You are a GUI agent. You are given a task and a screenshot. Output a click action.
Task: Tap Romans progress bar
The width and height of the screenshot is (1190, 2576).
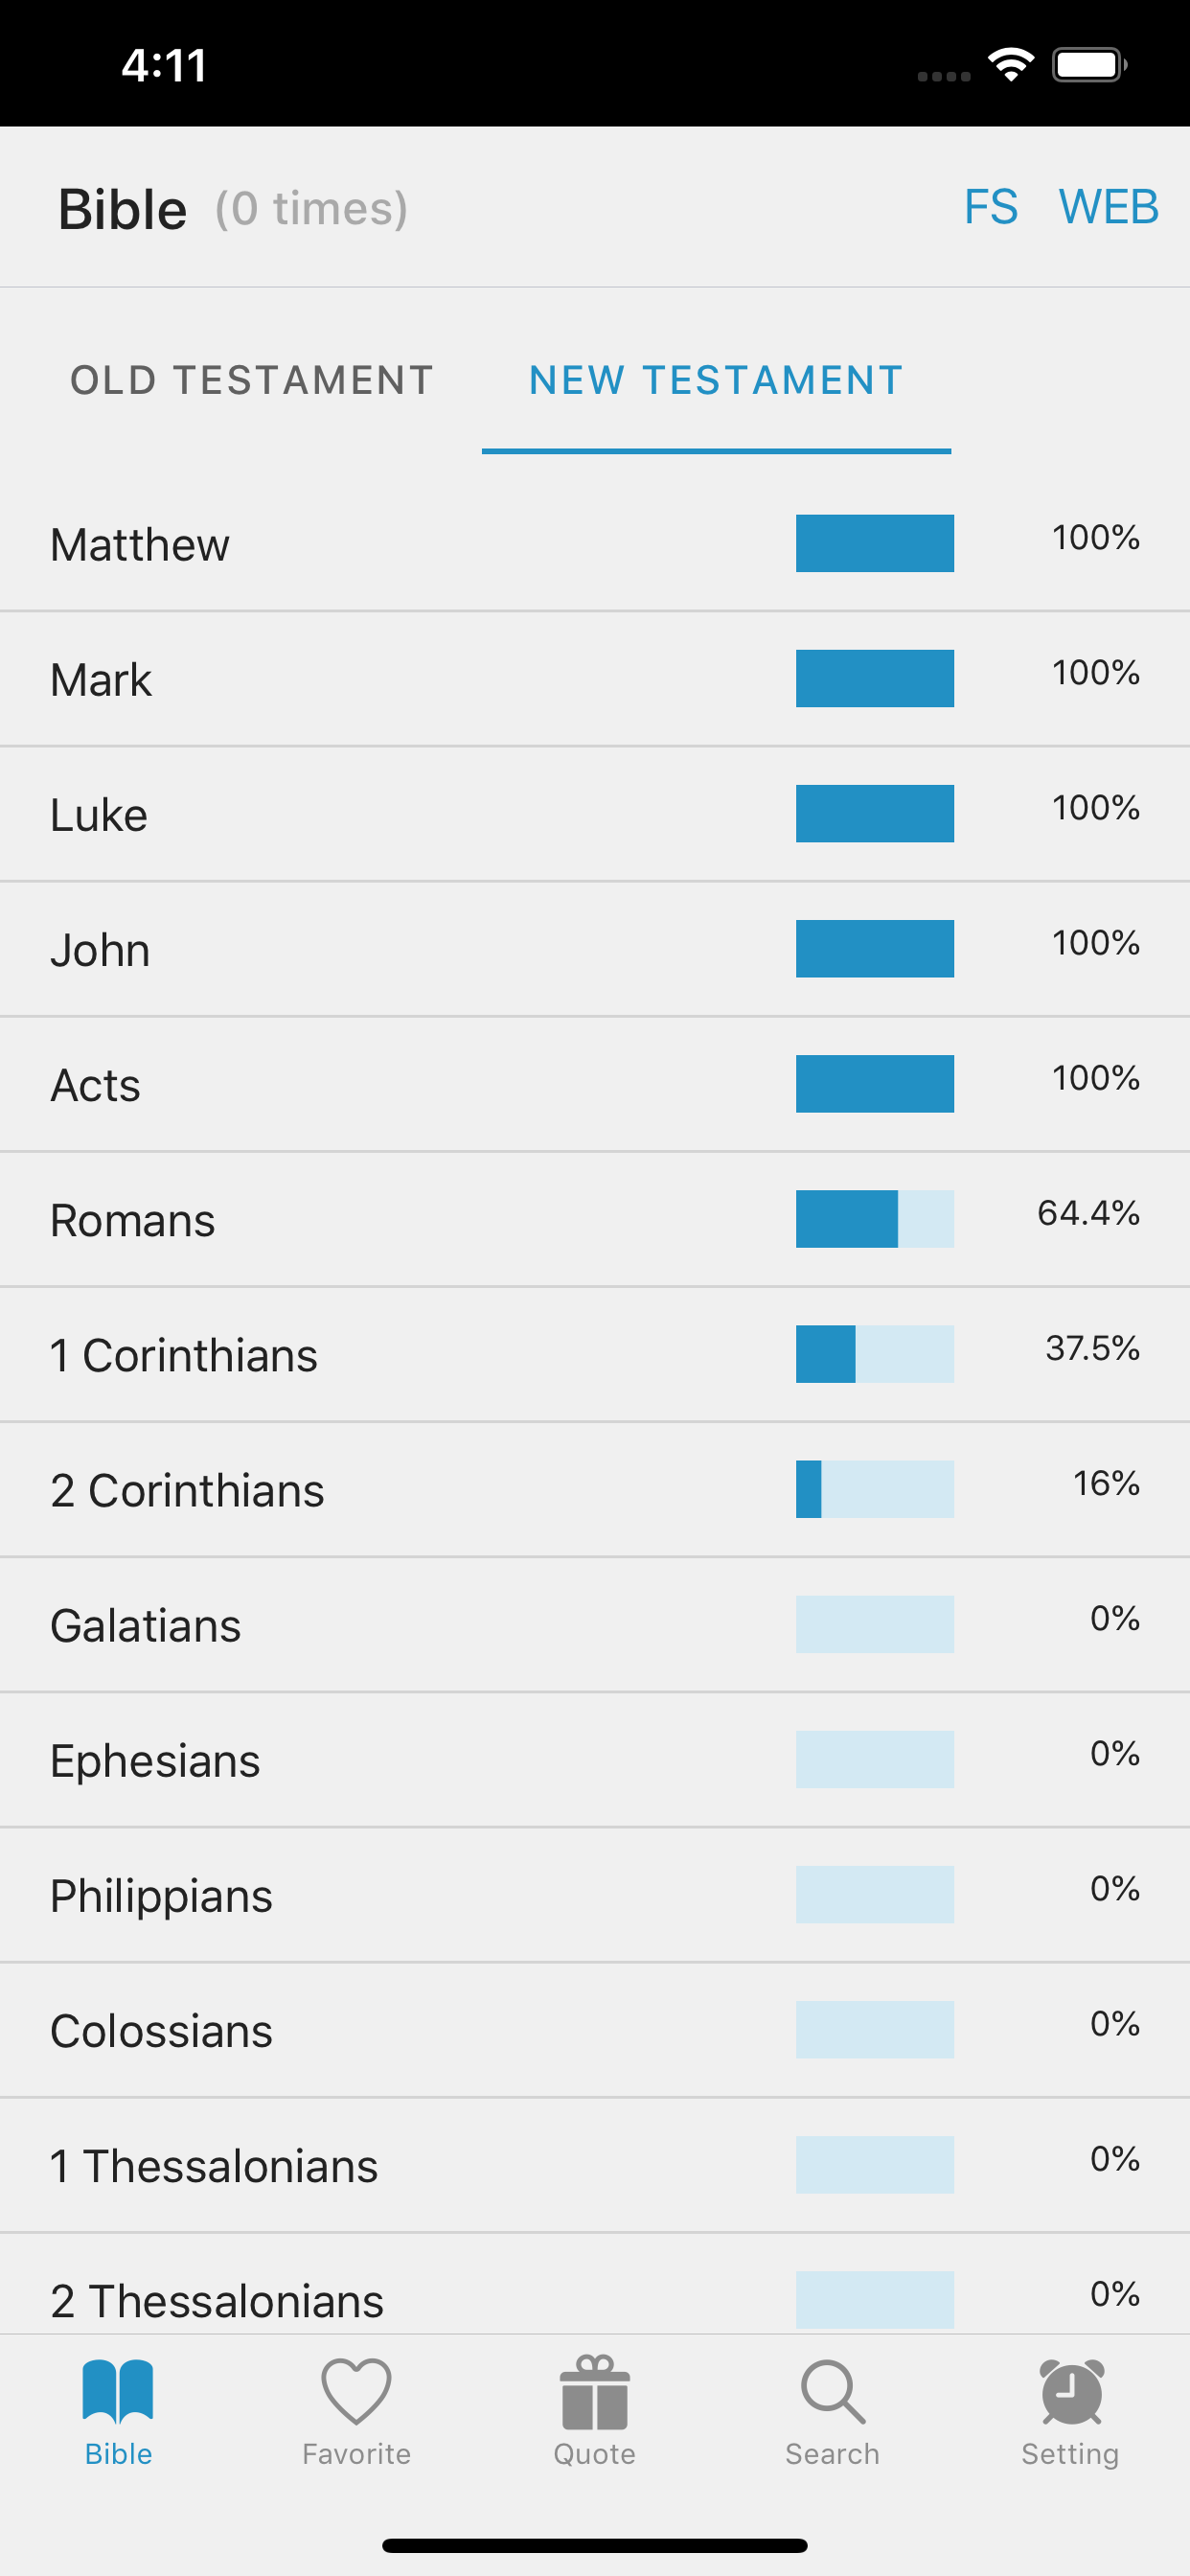pyautogui.click(x=875, y=1219)
